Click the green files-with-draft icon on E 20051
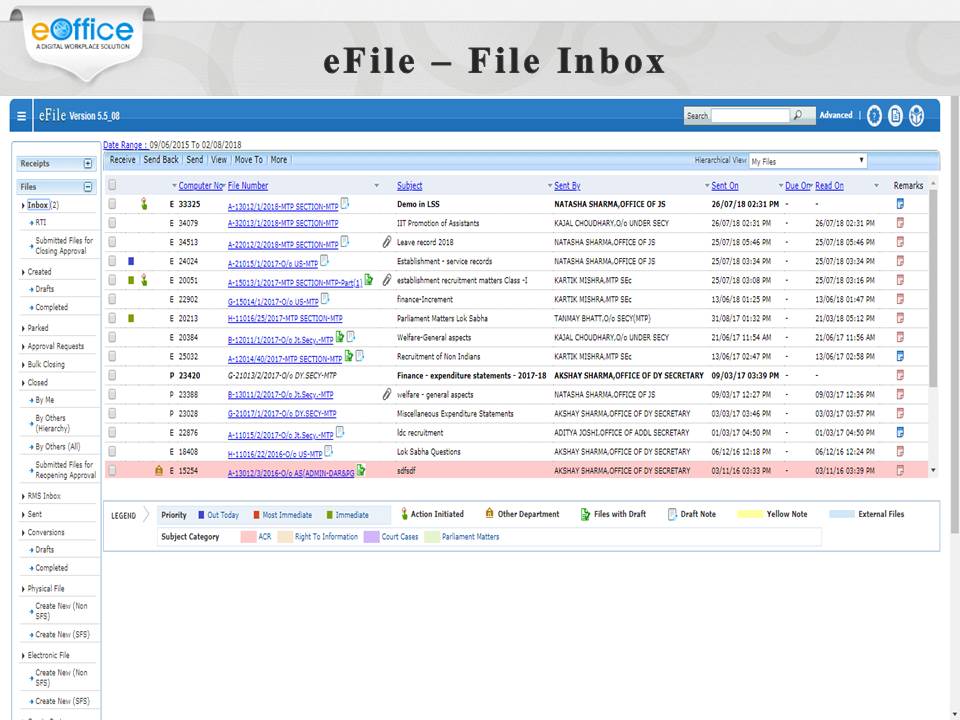This screenshot has height=720, width=960. pos(368,280)
